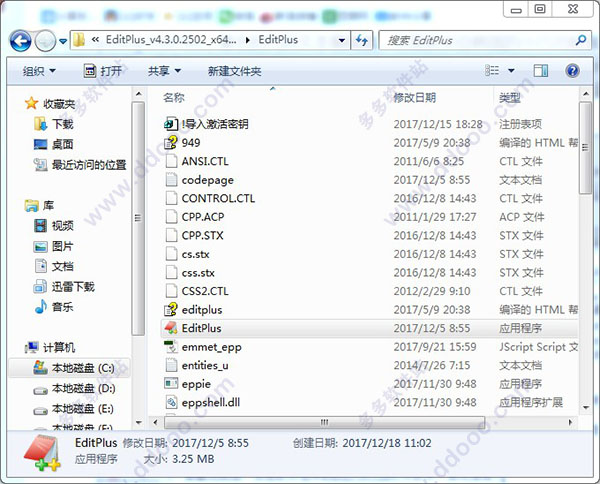Image resolution: width=600 pixels, height=484 pixels.
Task: Select the eppie application icon
Action: pos(171,383)
